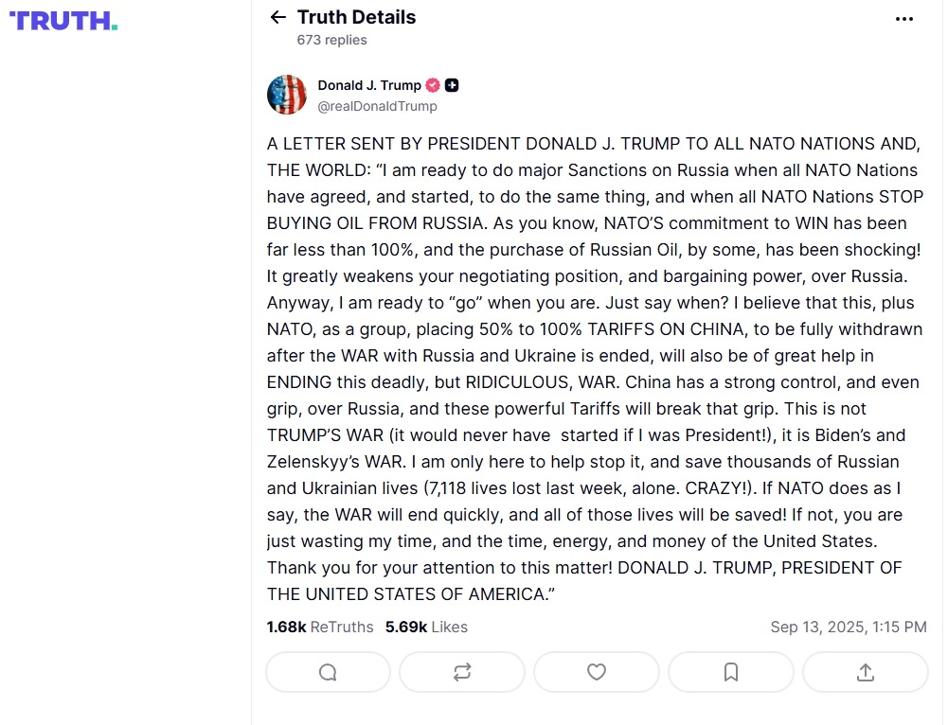
Task: Click the Truth Details page heading
Action: [x=356, y=17]
